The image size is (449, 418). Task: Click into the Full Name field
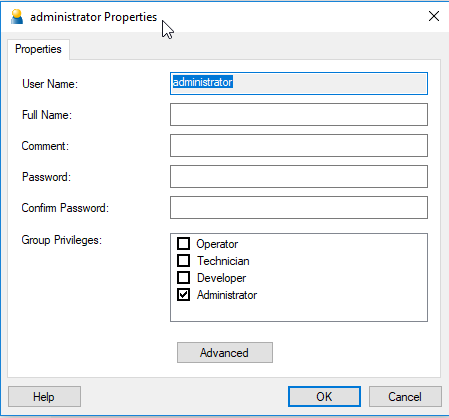pyautogui.click(x=299, y=115)
